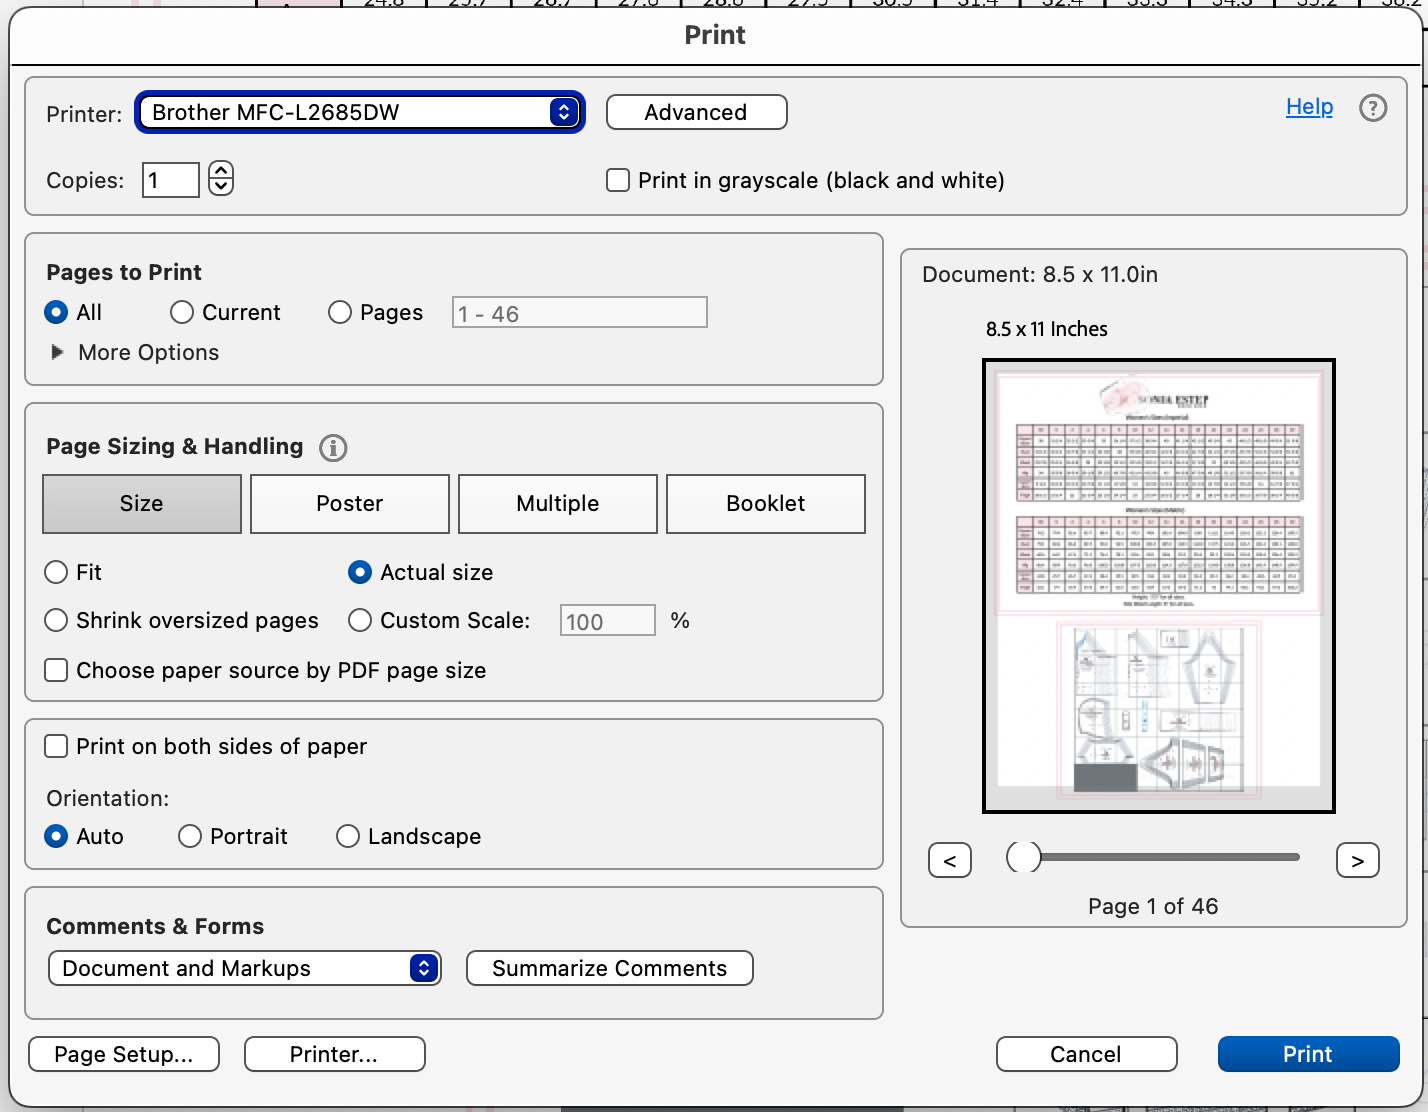The height and width of the screenshot is (1112, 1428).
Task: Switch to the Poster tab
Action: tap(349, 504)
